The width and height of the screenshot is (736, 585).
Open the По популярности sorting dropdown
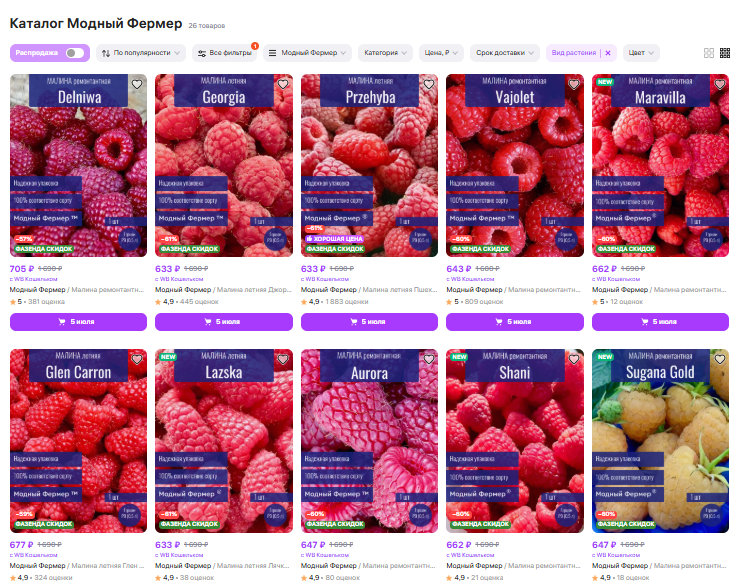point(141,53)
